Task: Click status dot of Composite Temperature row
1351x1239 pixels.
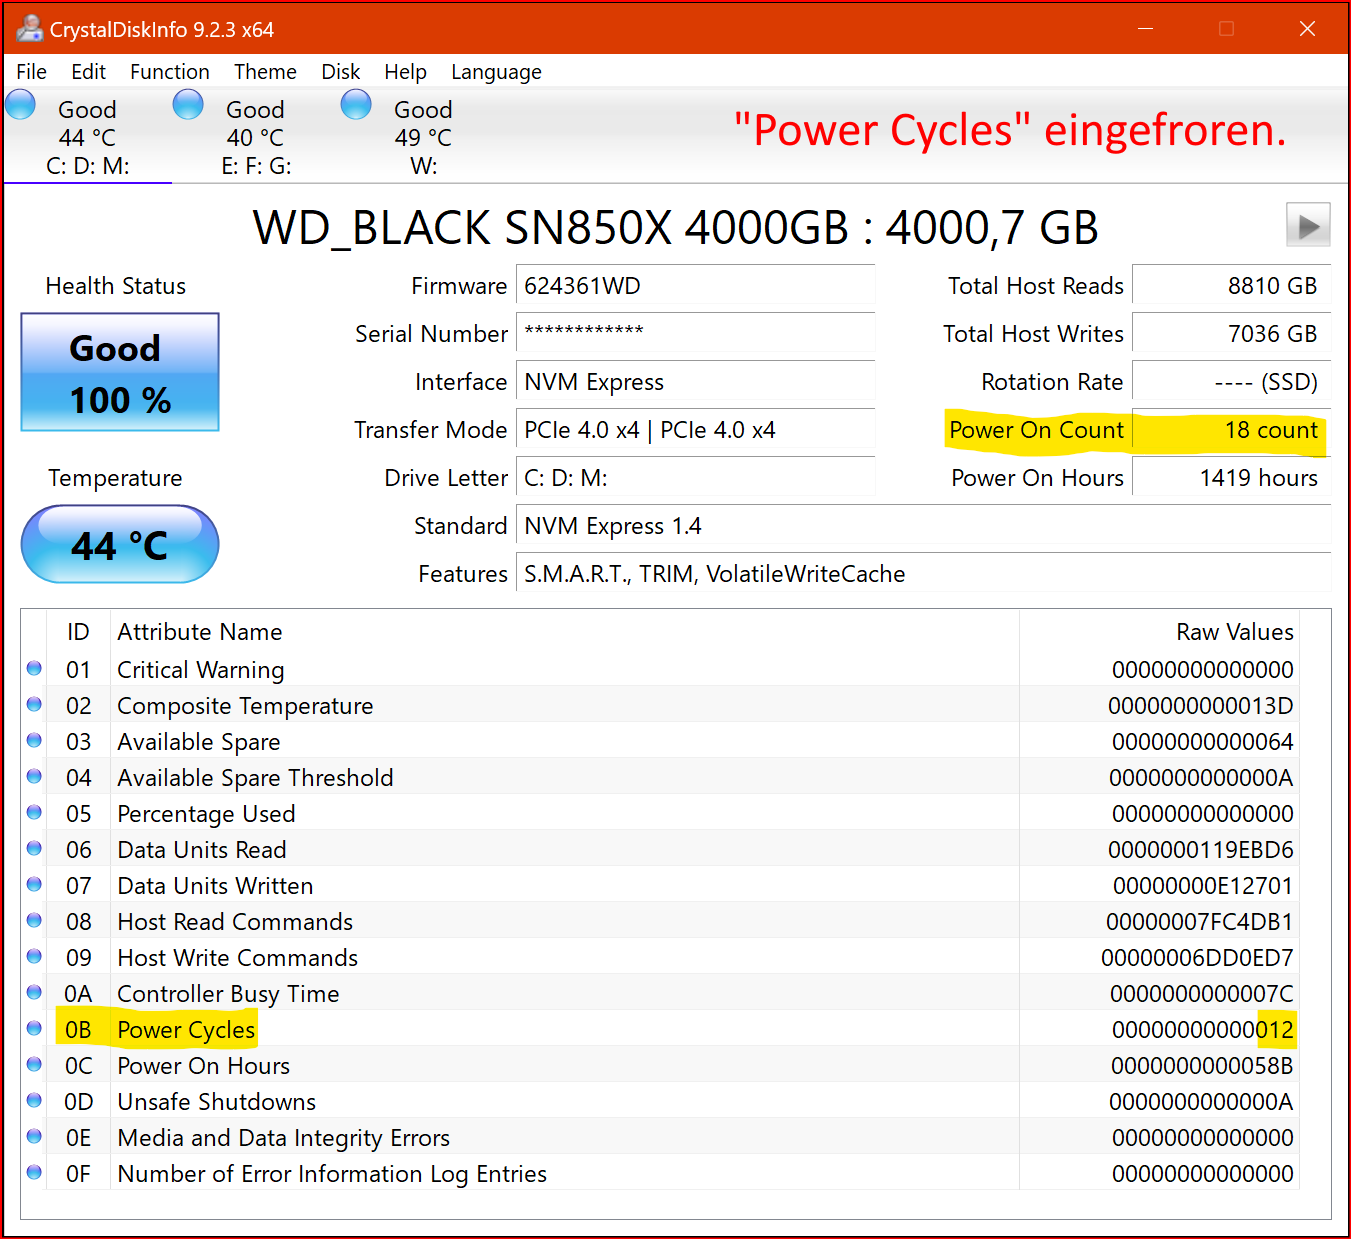Action: [x=34, y=704]
